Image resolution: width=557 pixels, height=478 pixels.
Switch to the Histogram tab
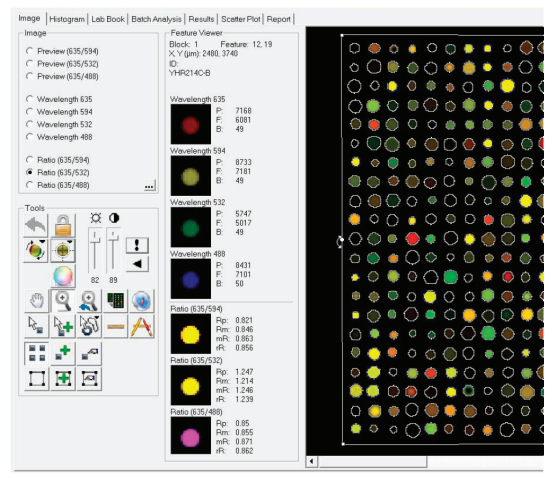(x=67, y=19)
